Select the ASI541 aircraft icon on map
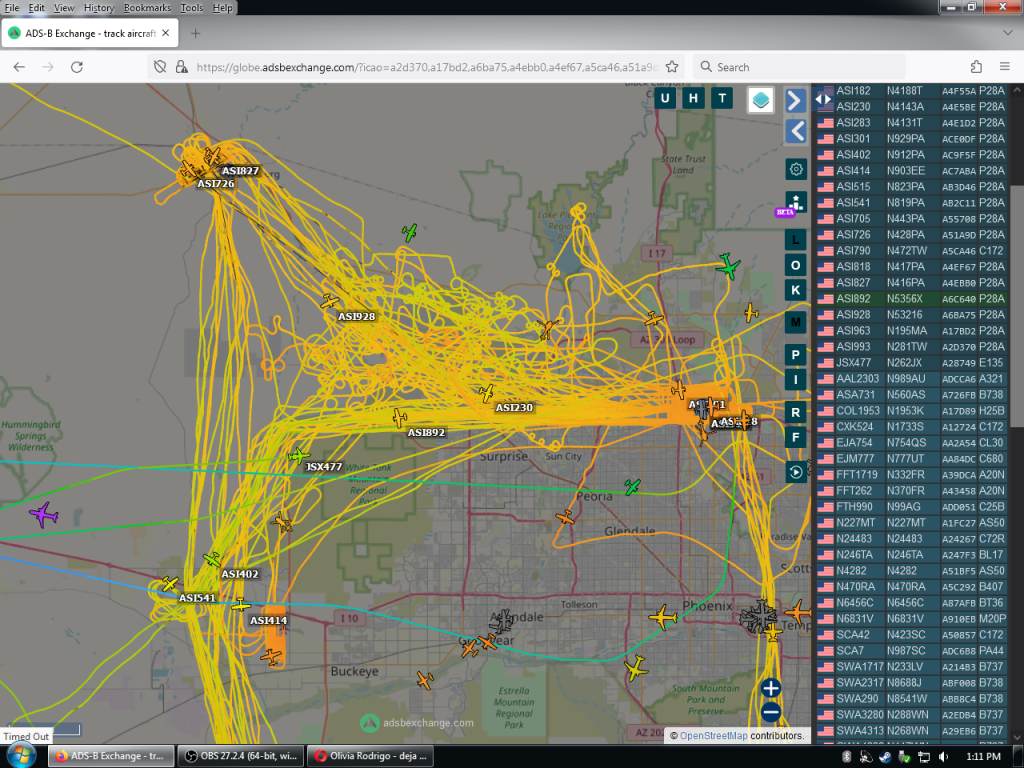1024x768 pixels. pos(170,583)
